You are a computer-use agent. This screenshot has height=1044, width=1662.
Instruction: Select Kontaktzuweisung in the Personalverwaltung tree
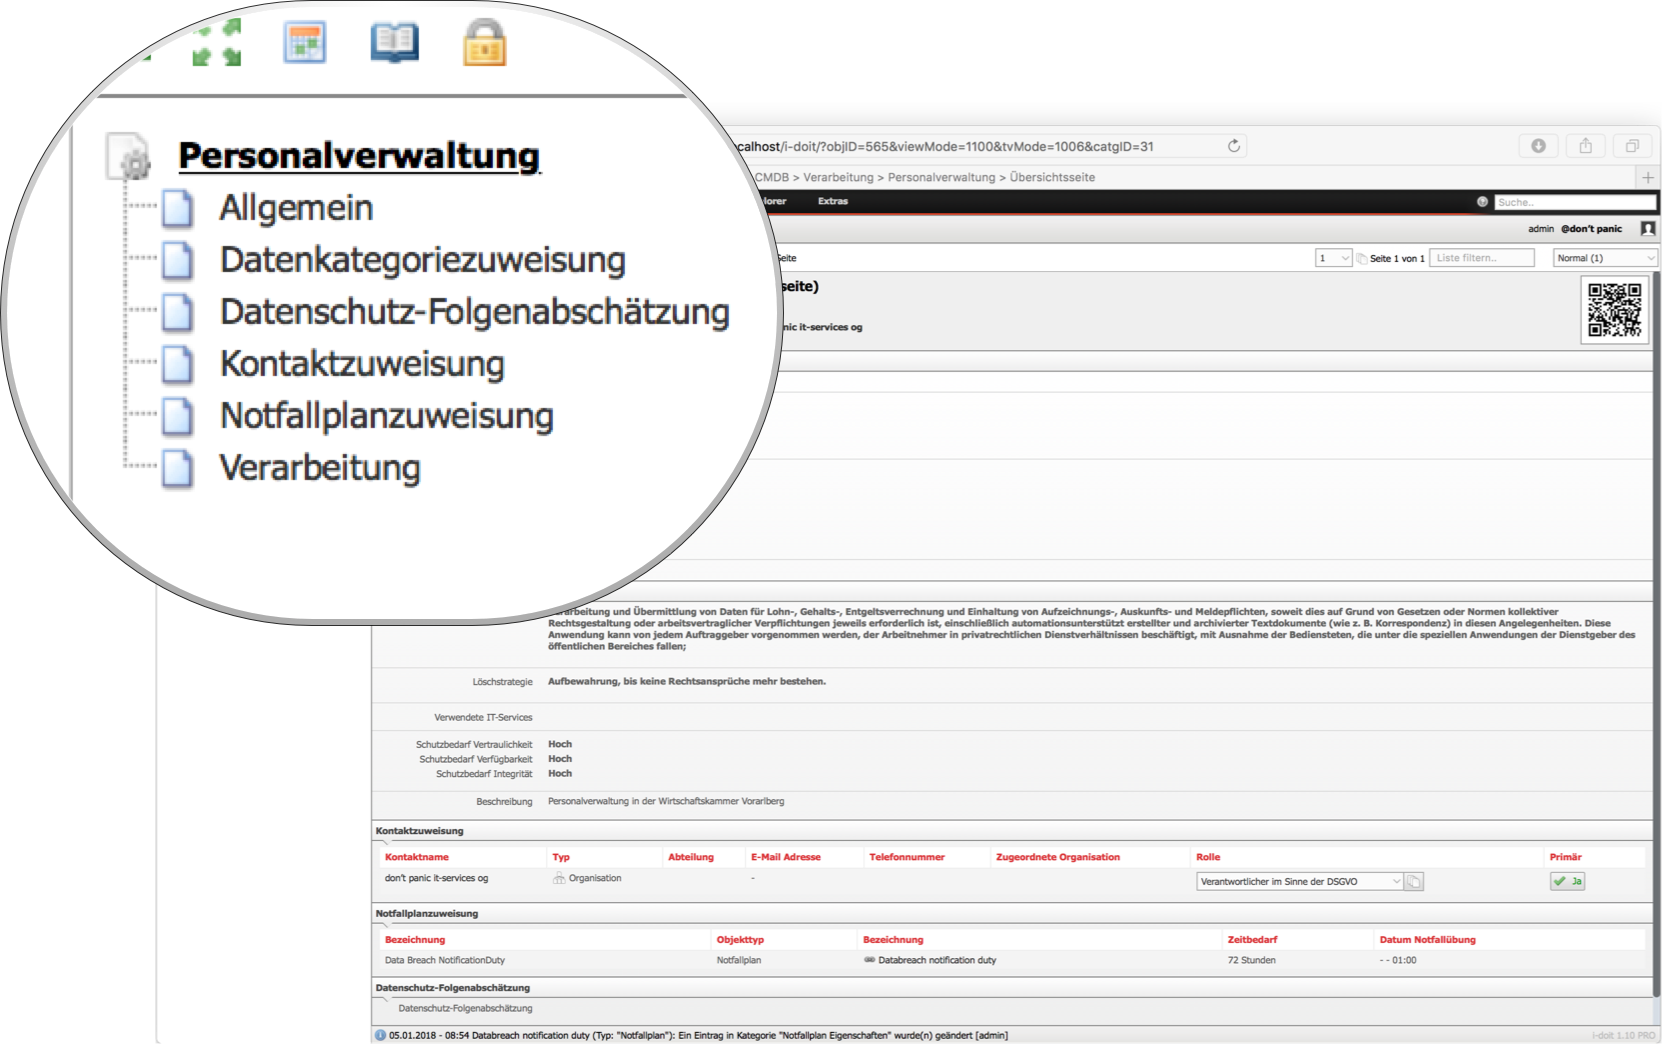coord(361,363)
